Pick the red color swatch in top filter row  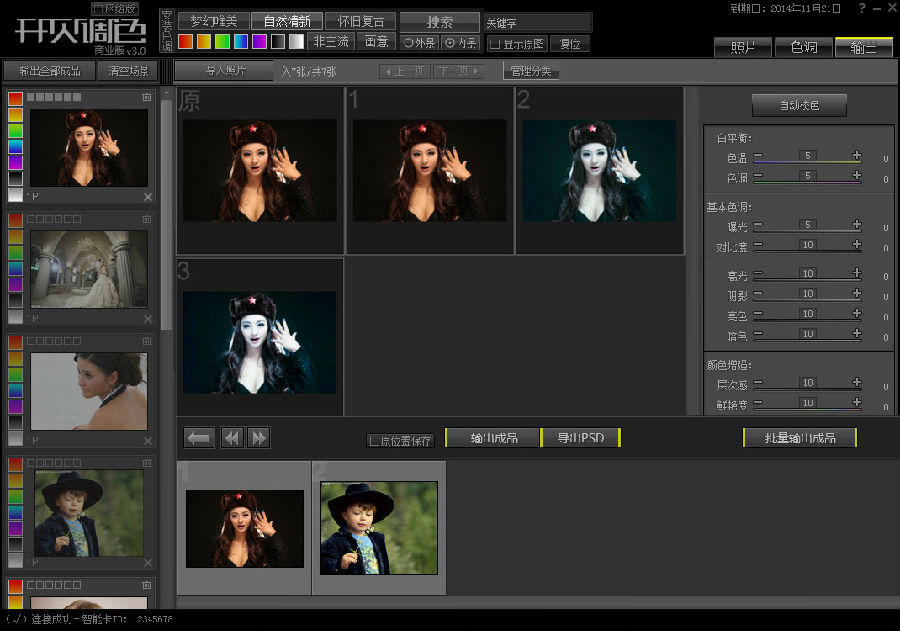pyautogui.click(x=186, y=42)
